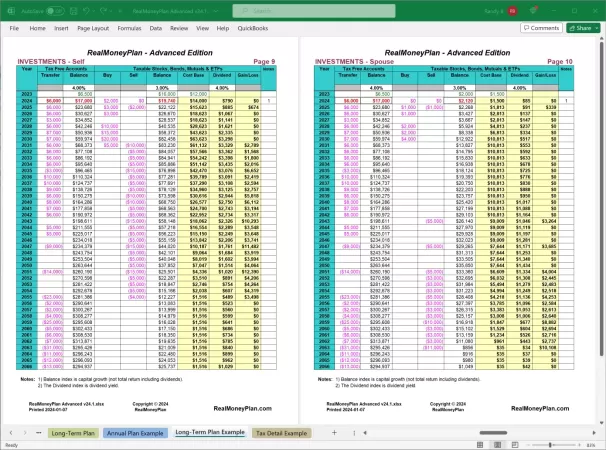Click the horizontal scrollbar right arrow
This screenshot has height=450, width=606.
[591, 432]
